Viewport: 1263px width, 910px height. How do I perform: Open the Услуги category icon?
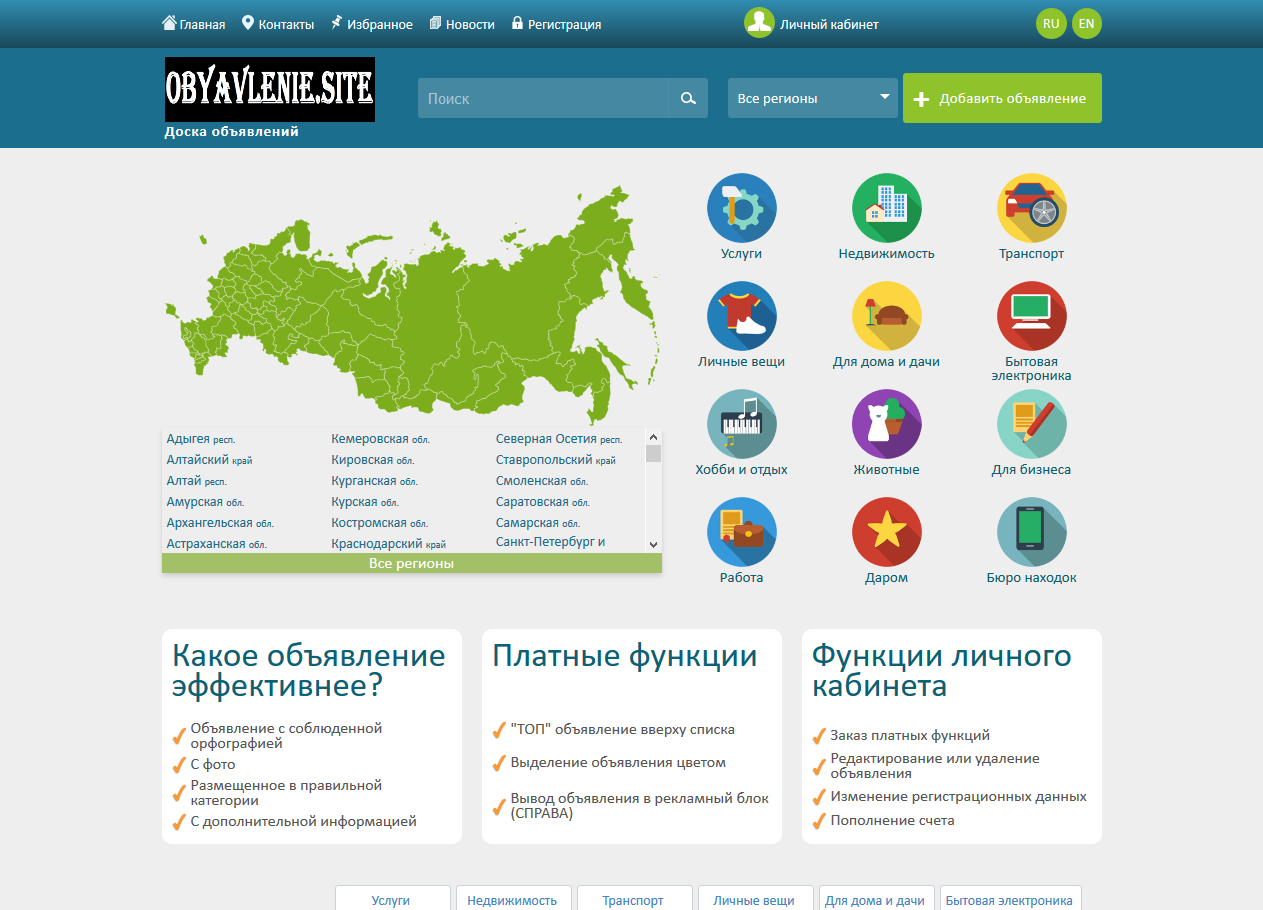741,208
